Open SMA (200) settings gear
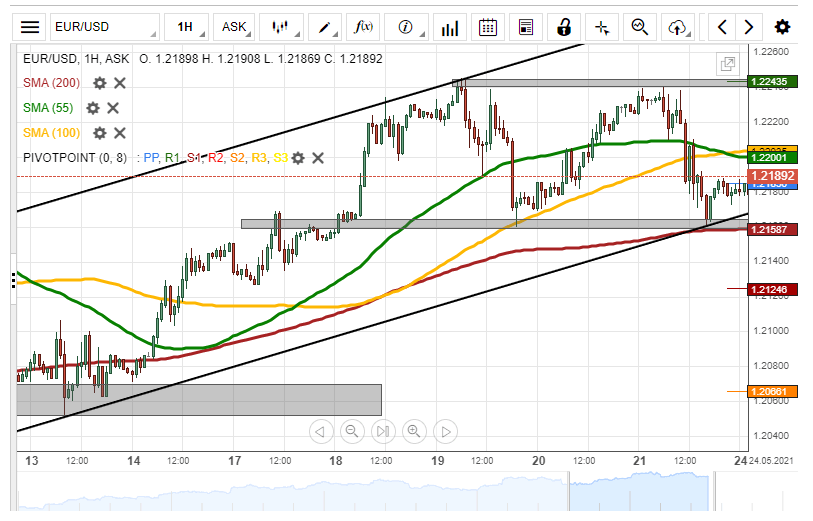813x521 pixels. [100, 83]
